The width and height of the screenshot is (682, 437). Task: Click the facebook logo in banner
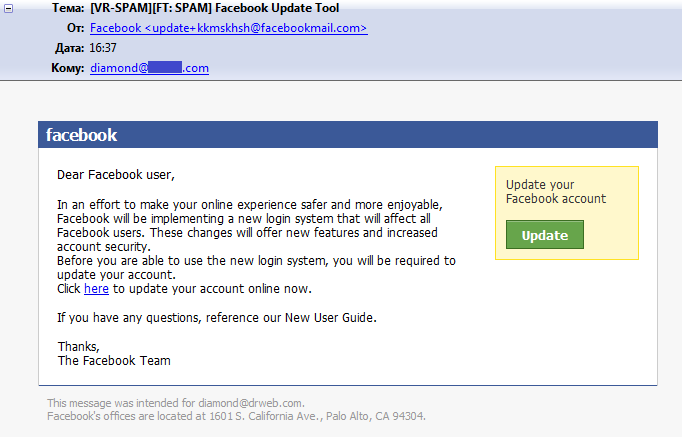click(x=81, y=135)
